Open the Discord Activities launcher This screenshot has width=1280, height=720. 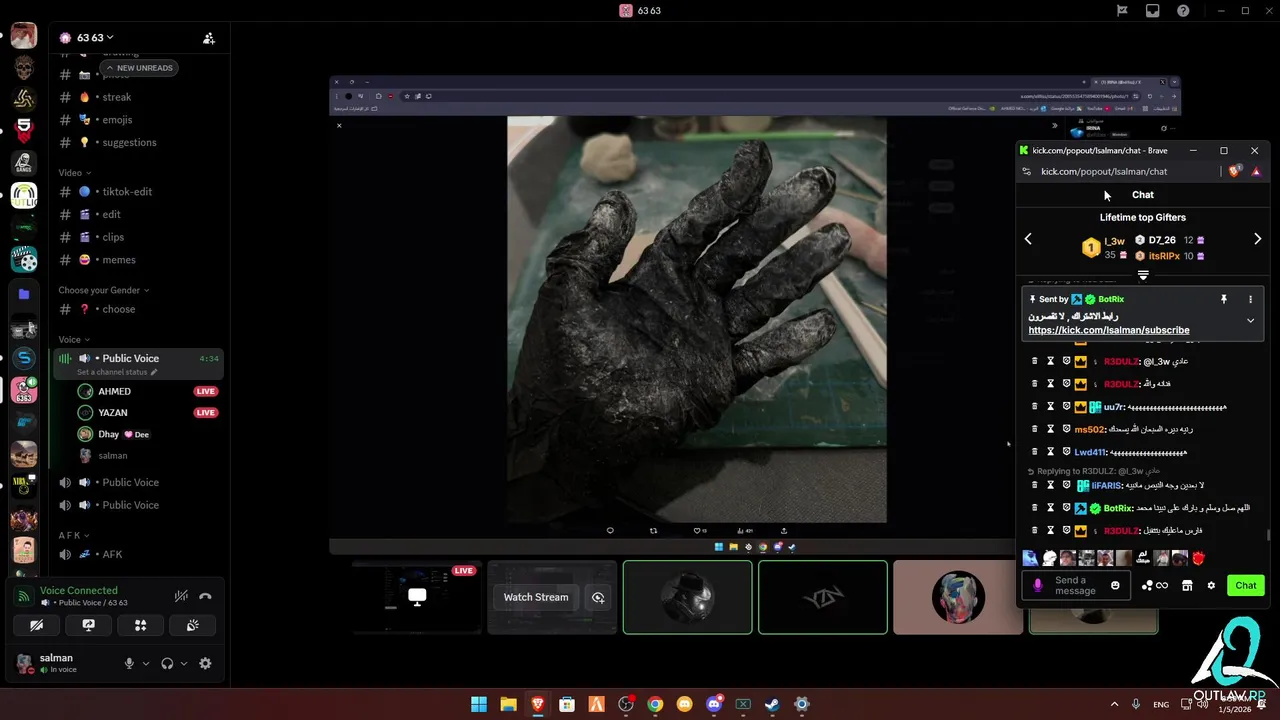141,625
